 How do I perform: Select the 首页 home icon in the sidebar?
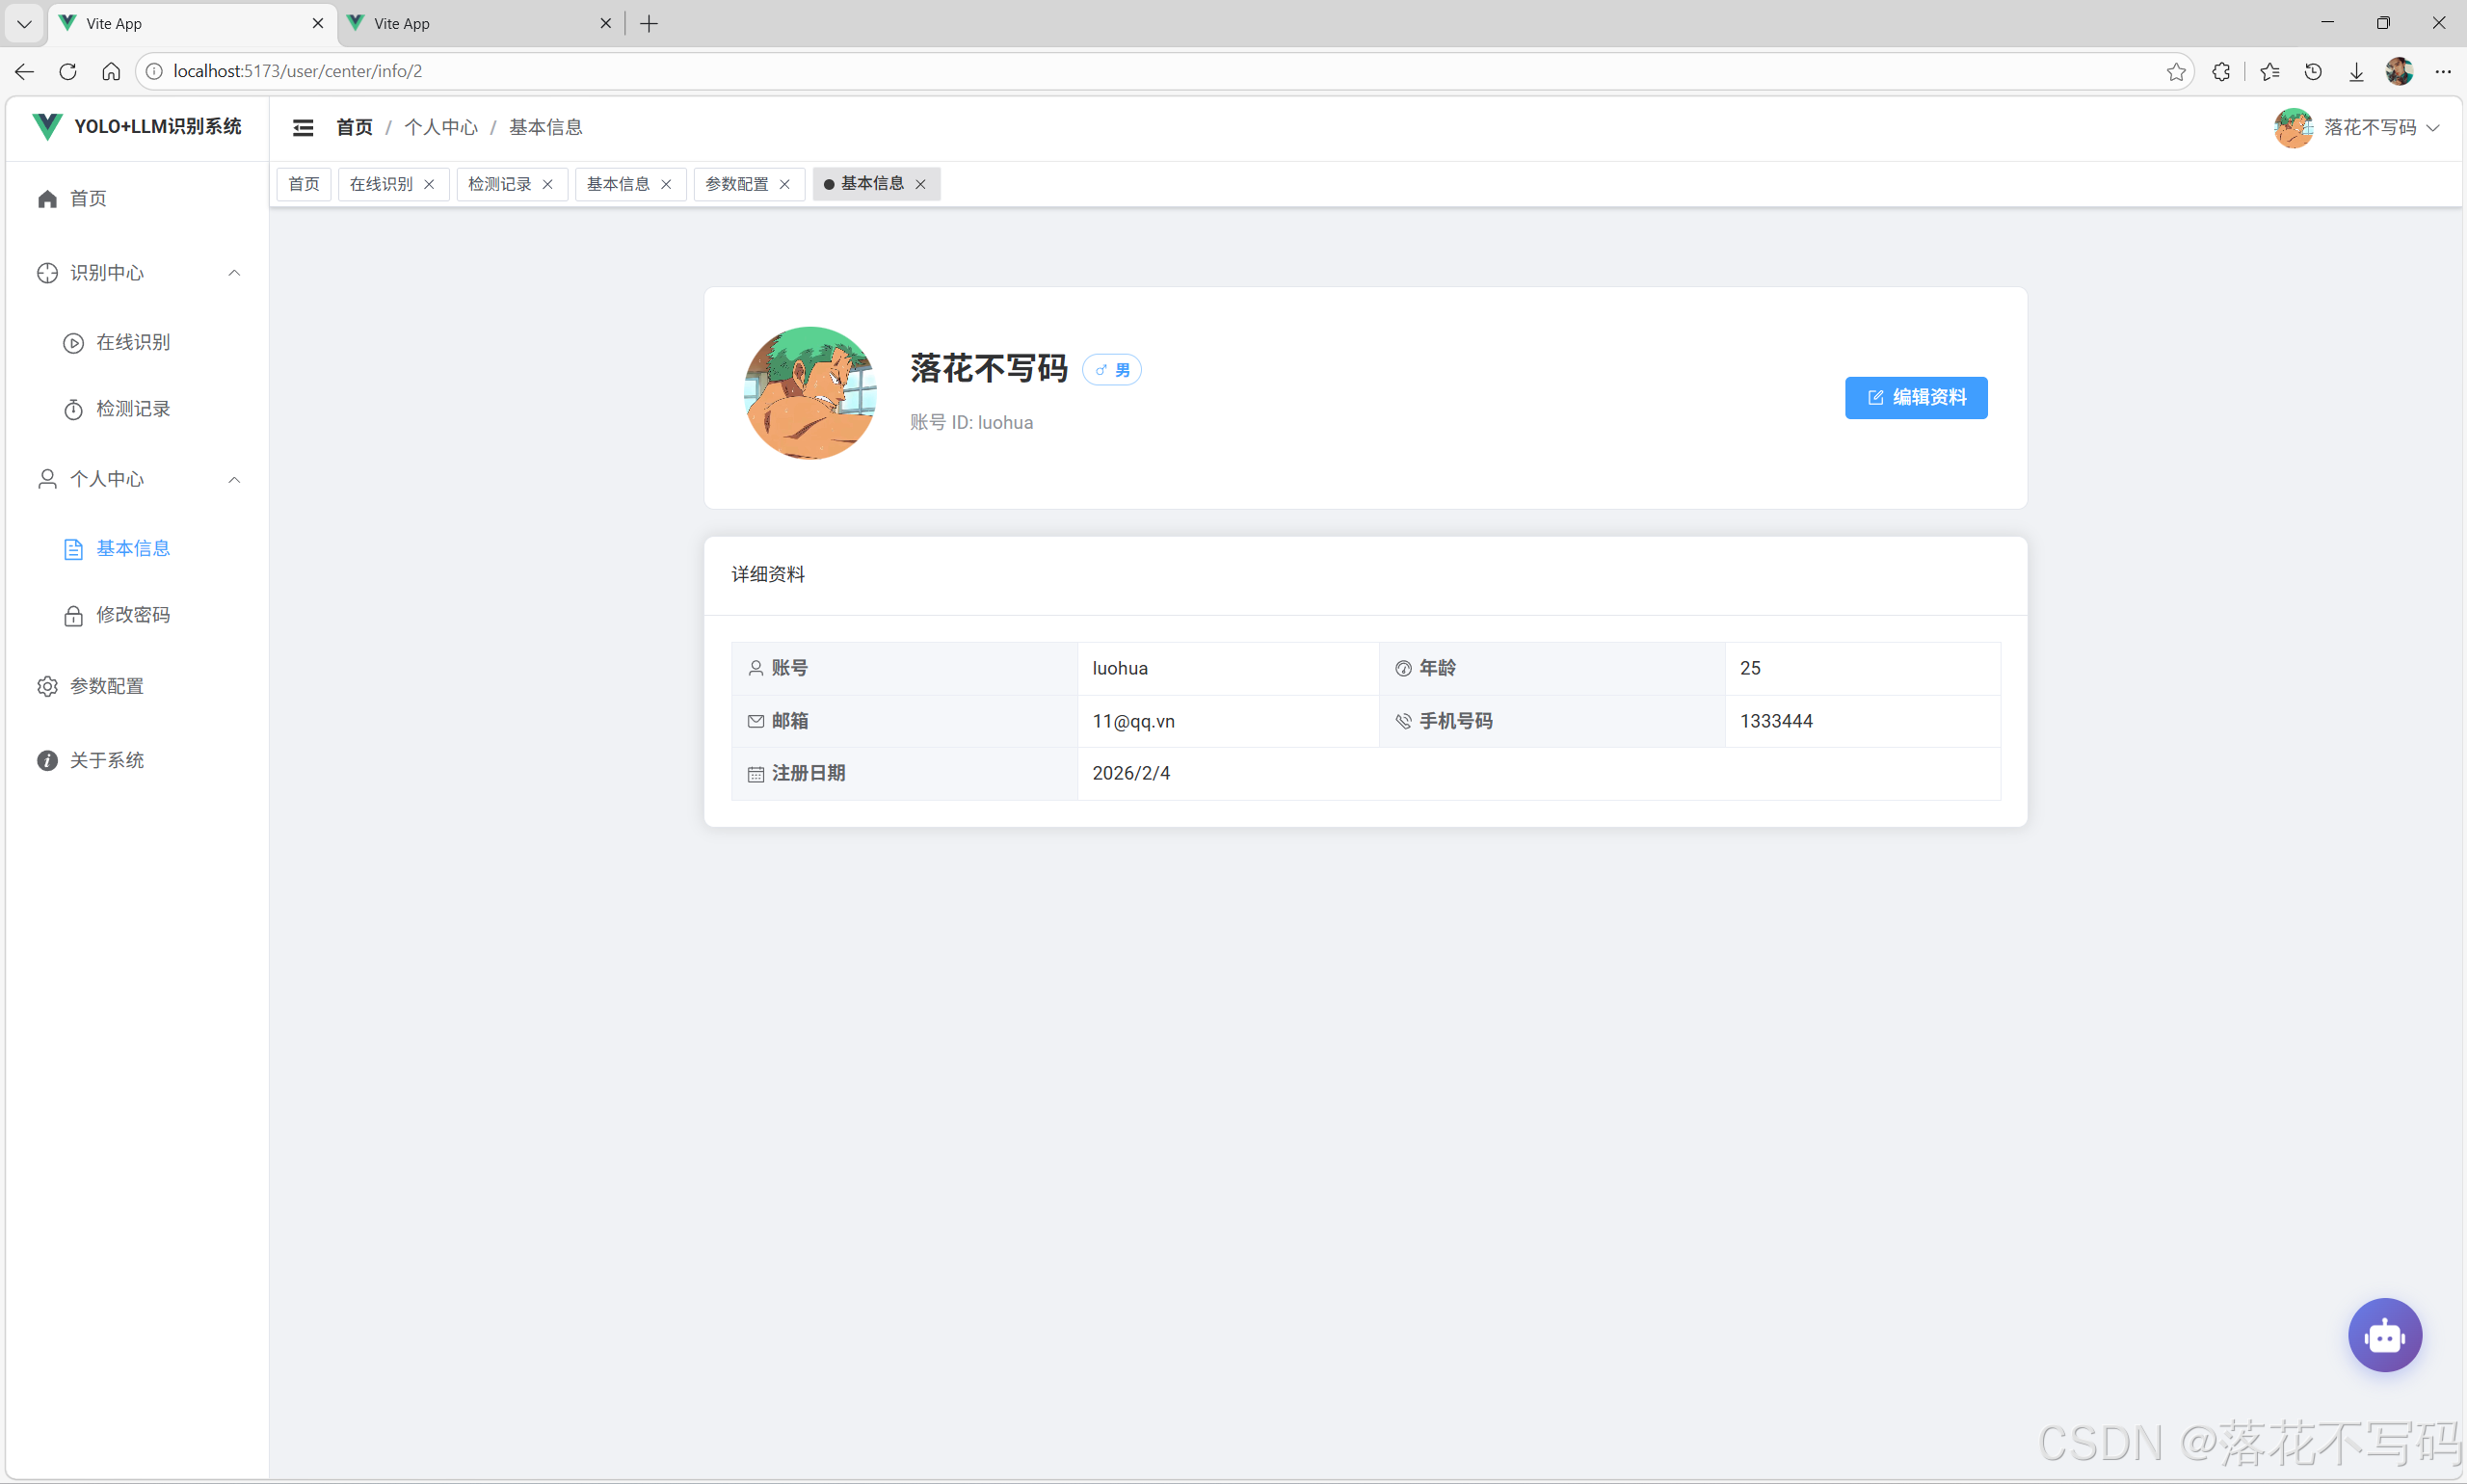click(x=47, y=199)
